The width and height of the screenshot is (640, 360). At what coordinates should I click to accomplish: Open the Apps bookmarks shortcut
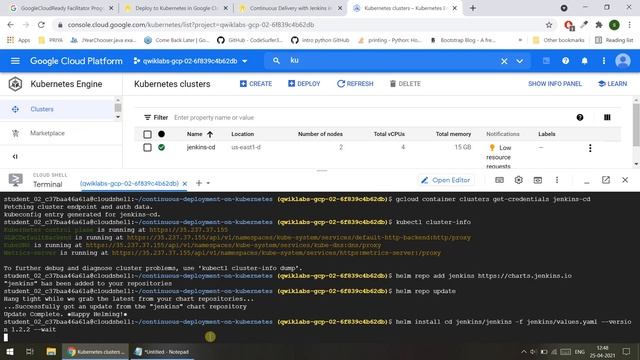coord(19,40)
